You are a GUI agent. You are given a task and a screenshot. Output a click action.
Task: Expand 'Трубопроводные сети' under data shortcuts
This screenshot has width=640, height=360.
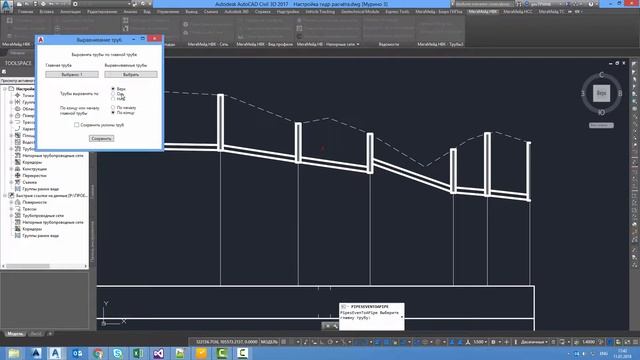11,216
